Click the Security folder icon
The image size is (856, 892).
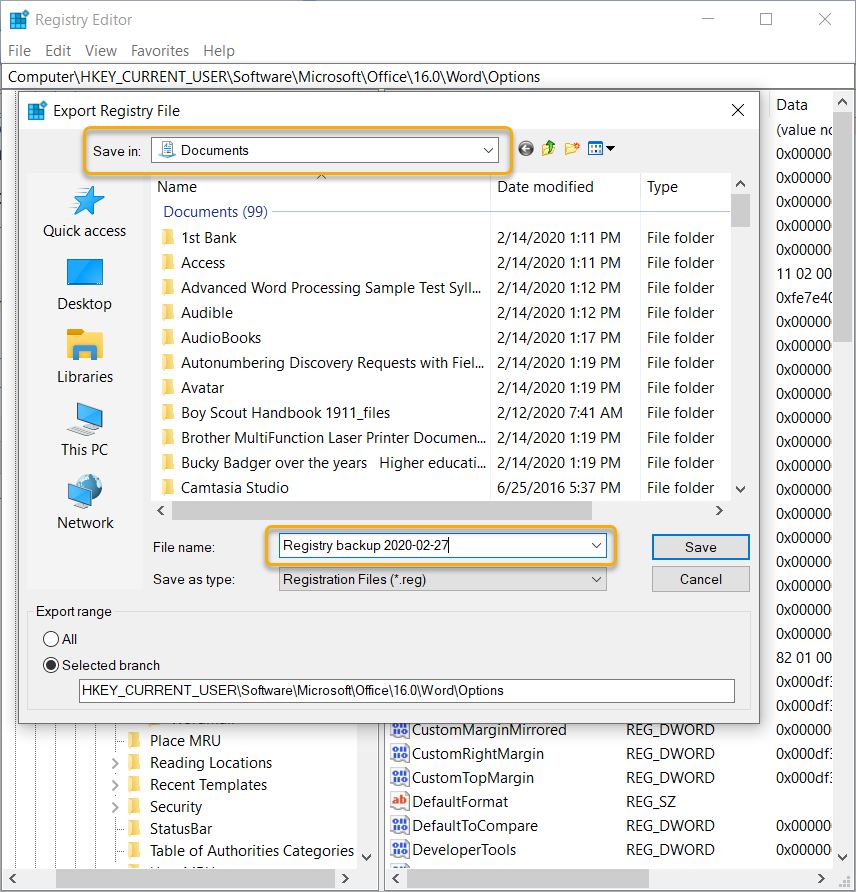tap(135, 807)
